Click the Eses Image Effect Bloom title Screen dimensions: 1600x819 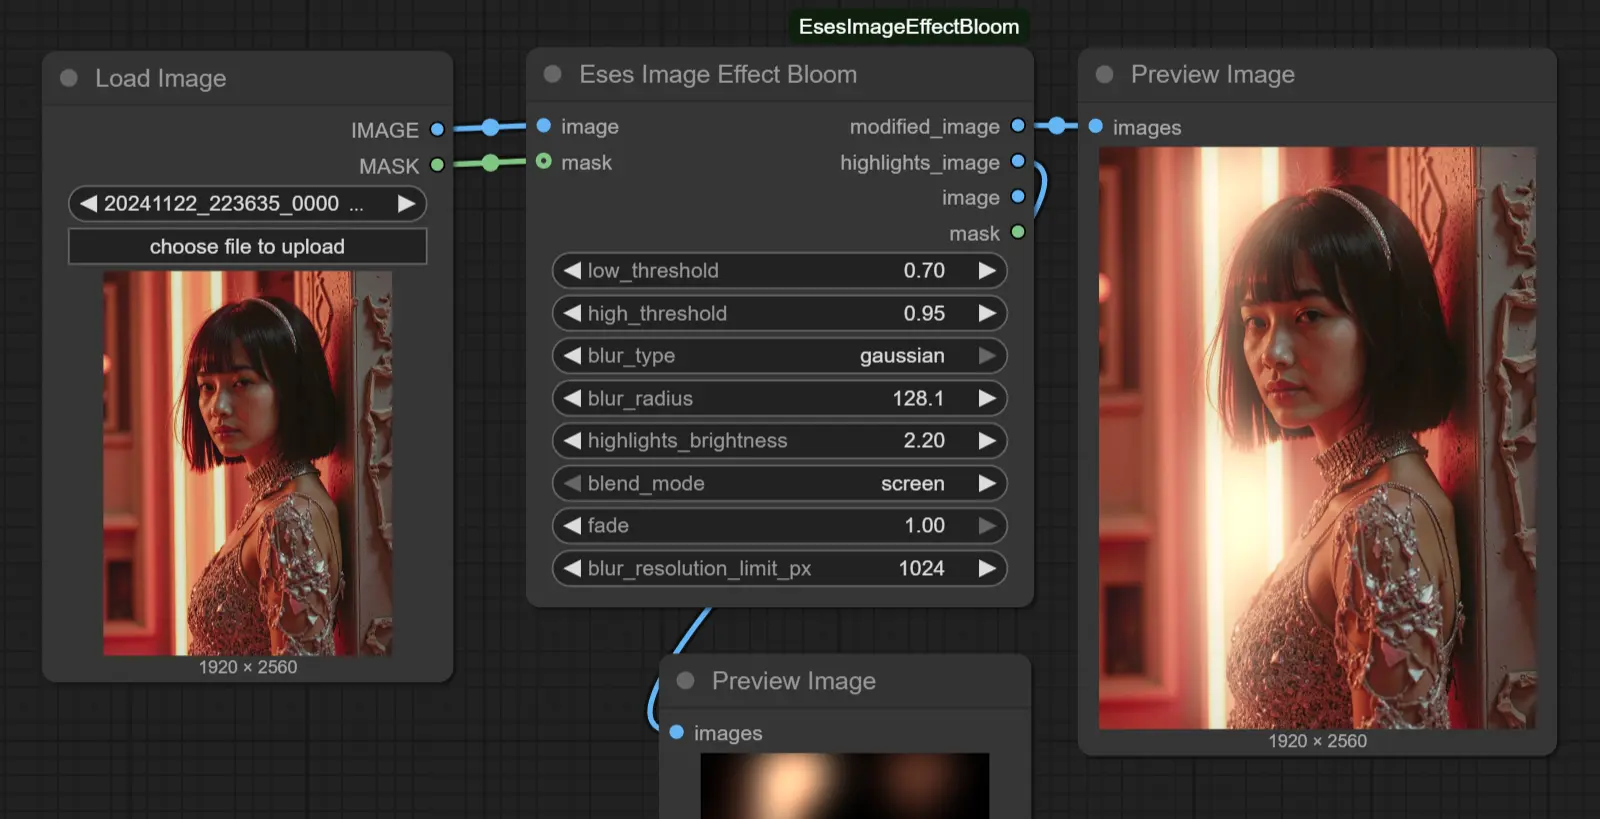coord(718,74)
